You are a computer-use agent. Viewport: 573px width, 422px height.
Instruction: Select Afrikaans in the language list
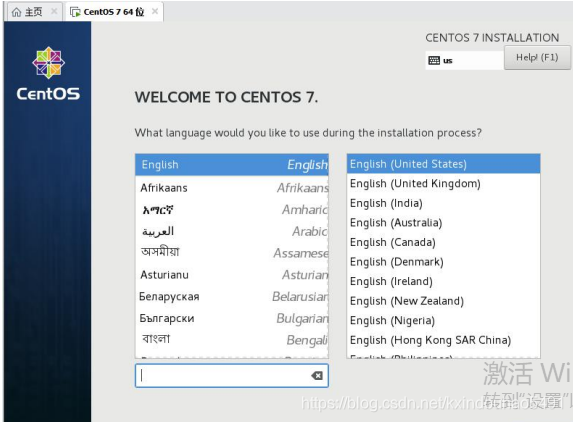click(232, 188)
